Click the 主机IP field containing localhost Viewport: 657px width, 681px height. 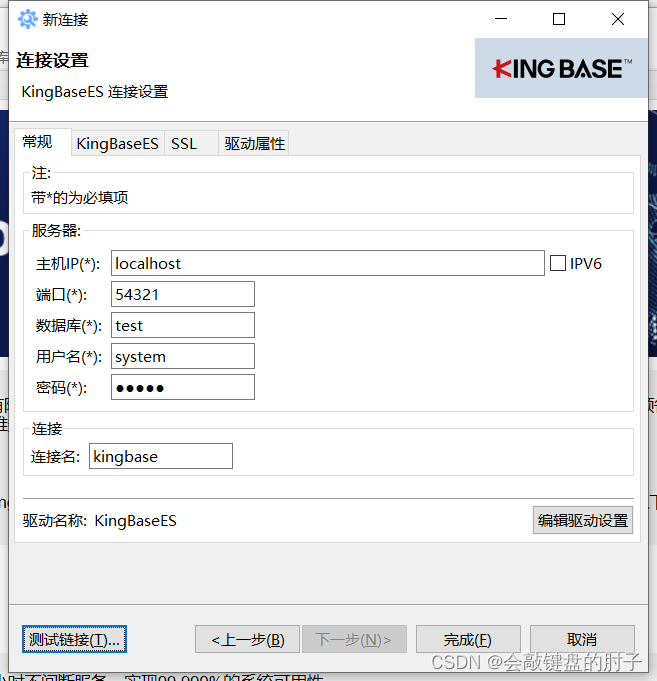(x=328, y=263)
